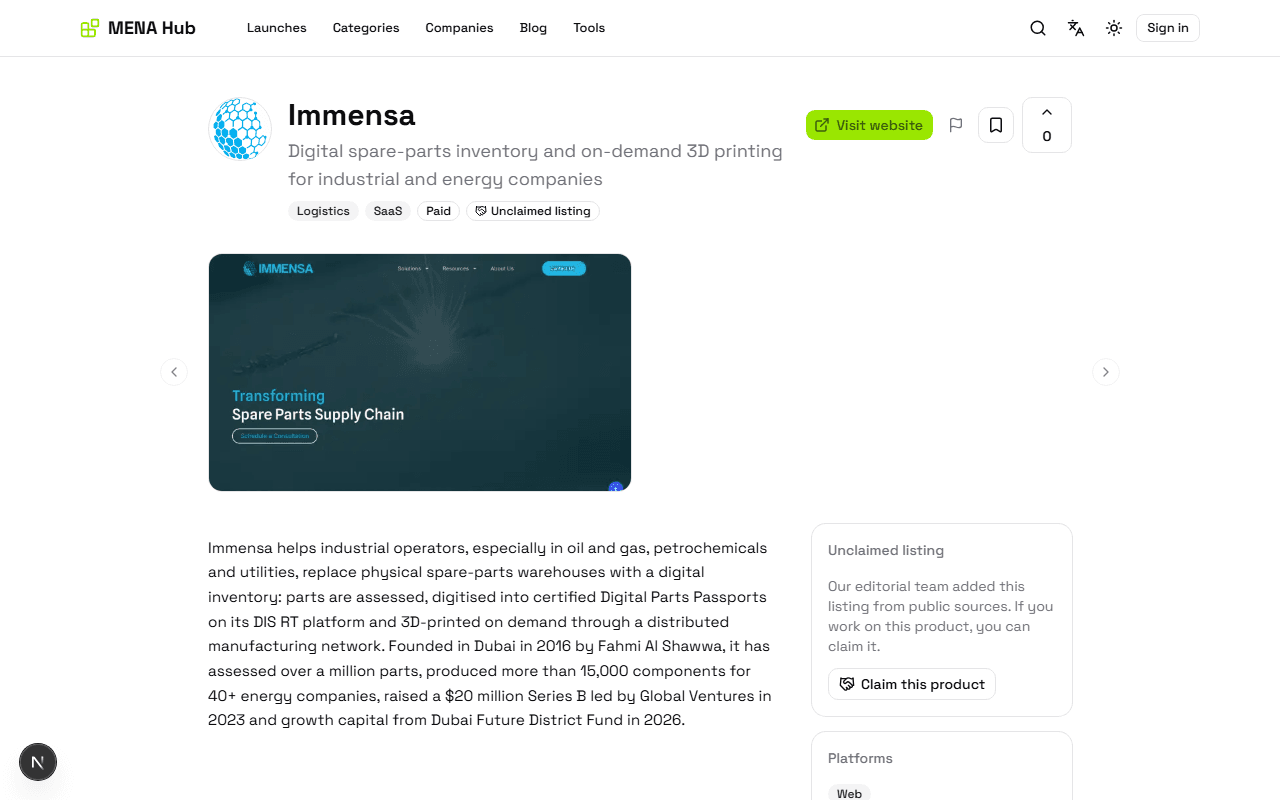Click the Claim this product button
Screen dimensions: 1280x800
[912, 684]
